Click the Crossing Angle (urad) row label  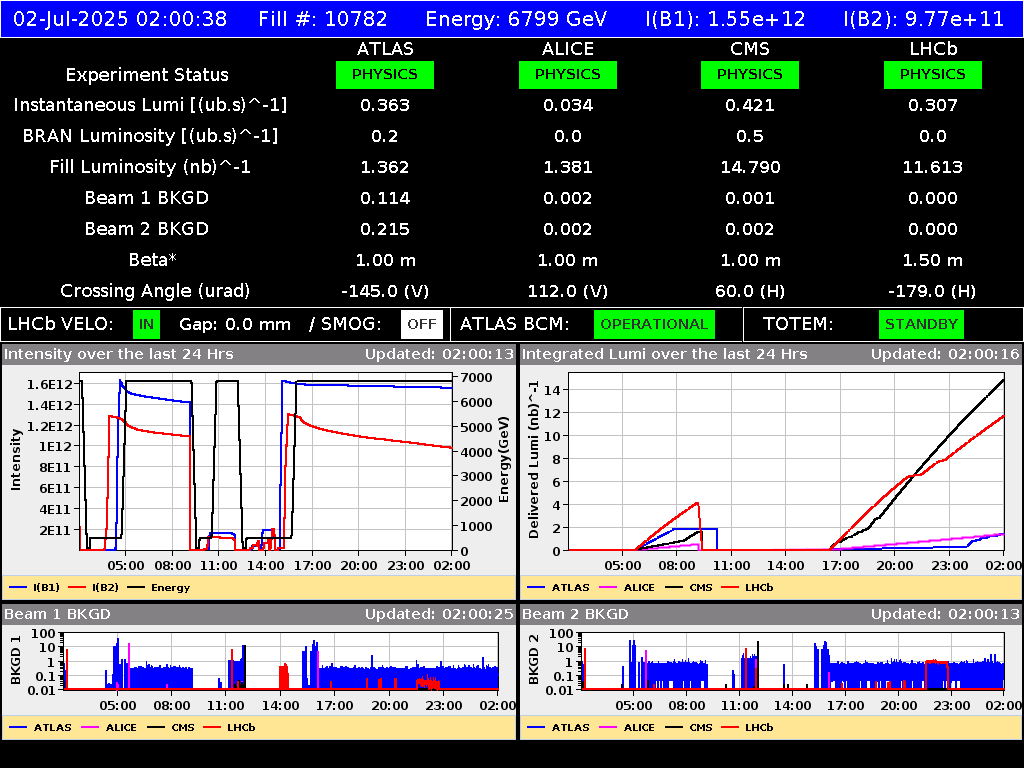coord(155,291)
